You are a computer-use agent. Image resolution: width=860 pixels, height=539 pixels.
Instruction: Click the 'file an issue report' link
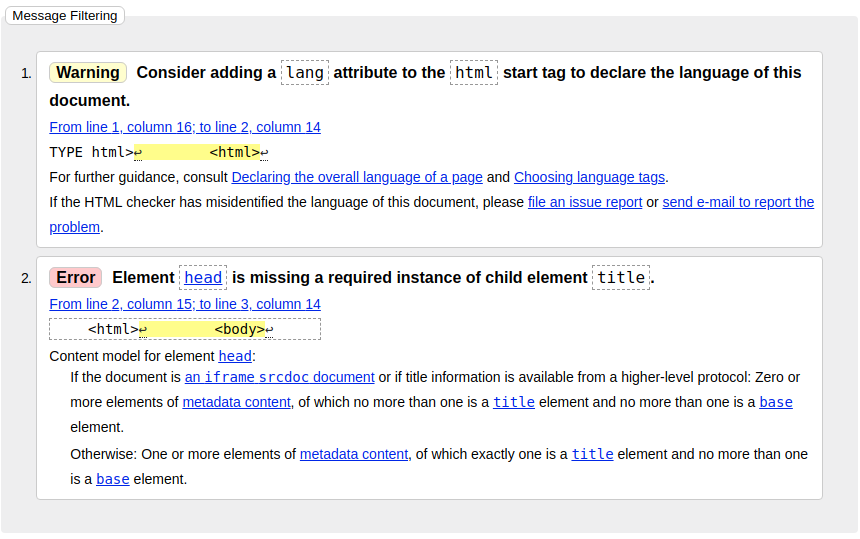point(585,202)
